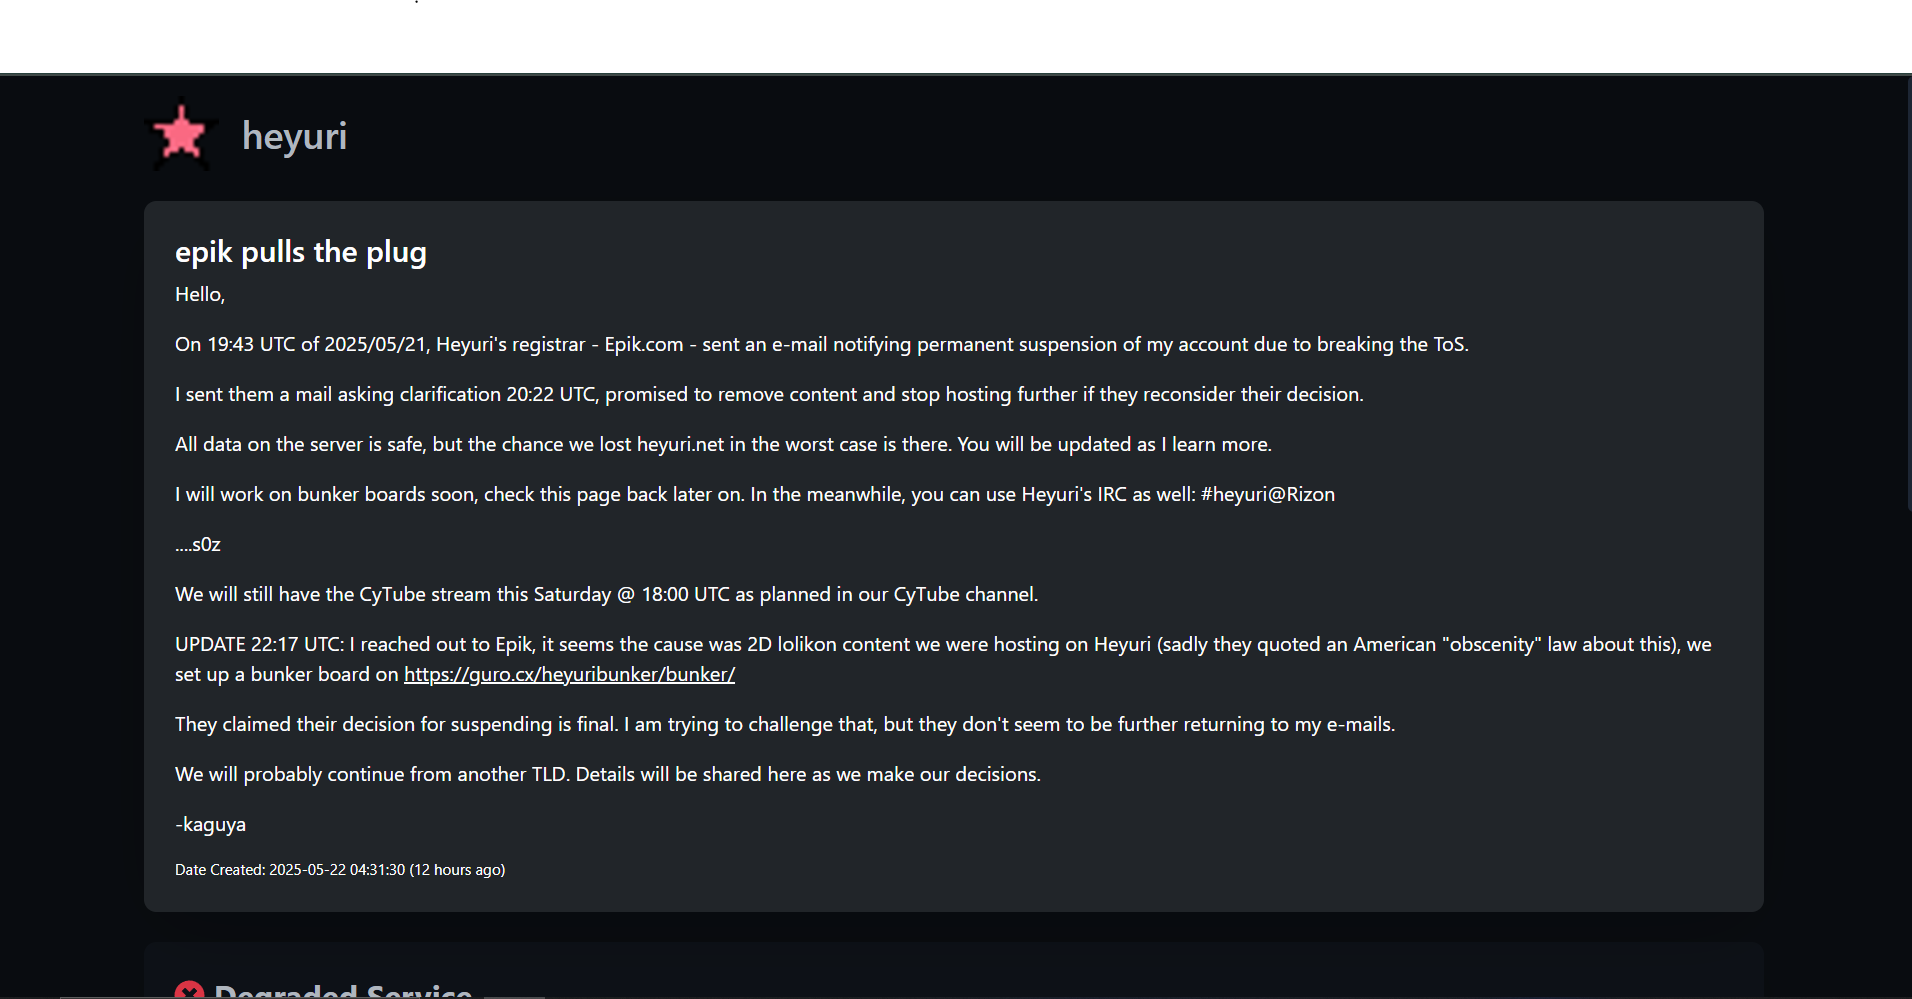Image resolution: width=1912 pixels, height=999 pixels.
Task: Click the "All data on the server is safe" sentence
Action: tap(302, 444)
